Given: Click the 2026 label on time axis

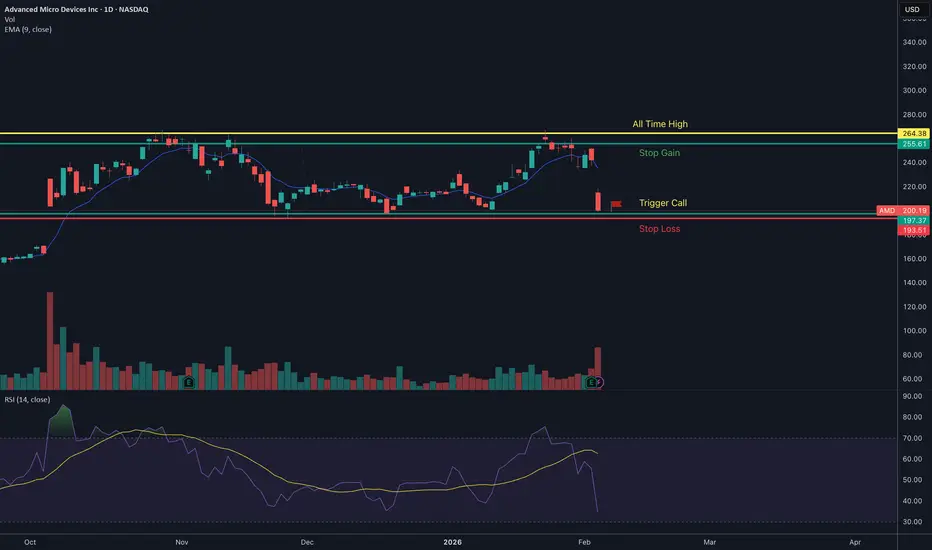Looking at the screenshot, I should [452, 542].
